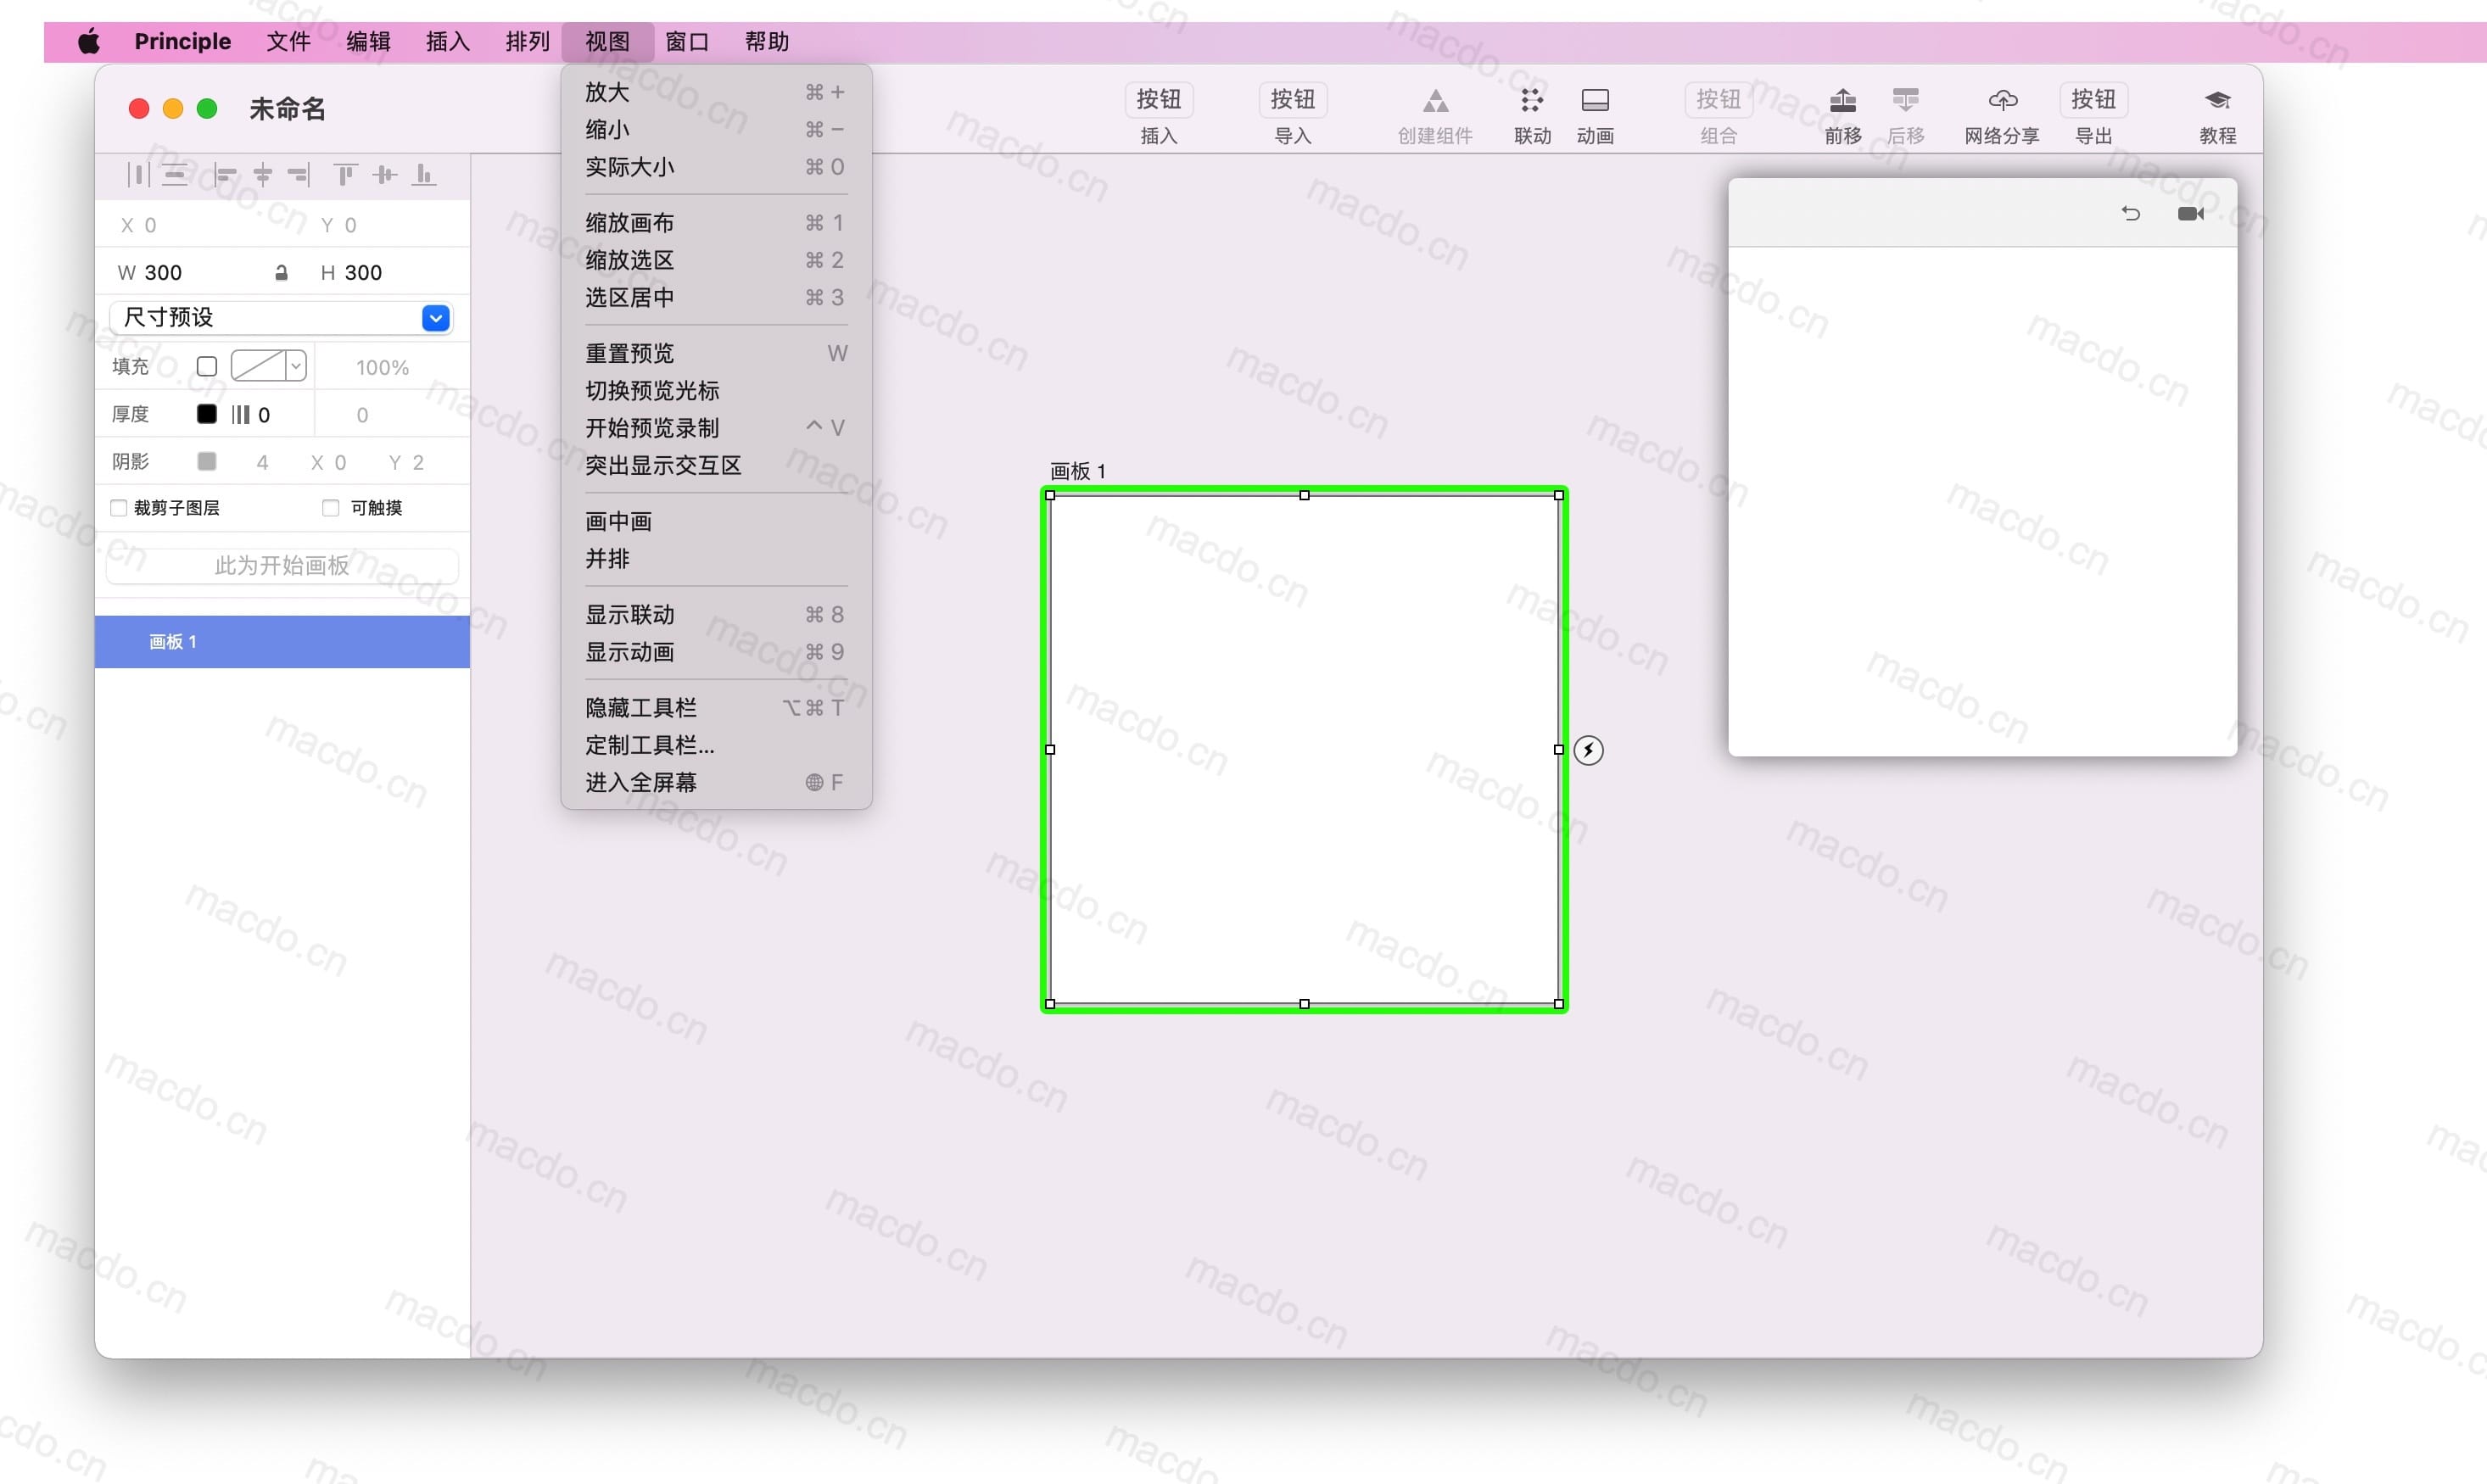Choose 切换预览光标 menu item
The height and width of the screenshot is (1484, 2487).
pos(716,391)
